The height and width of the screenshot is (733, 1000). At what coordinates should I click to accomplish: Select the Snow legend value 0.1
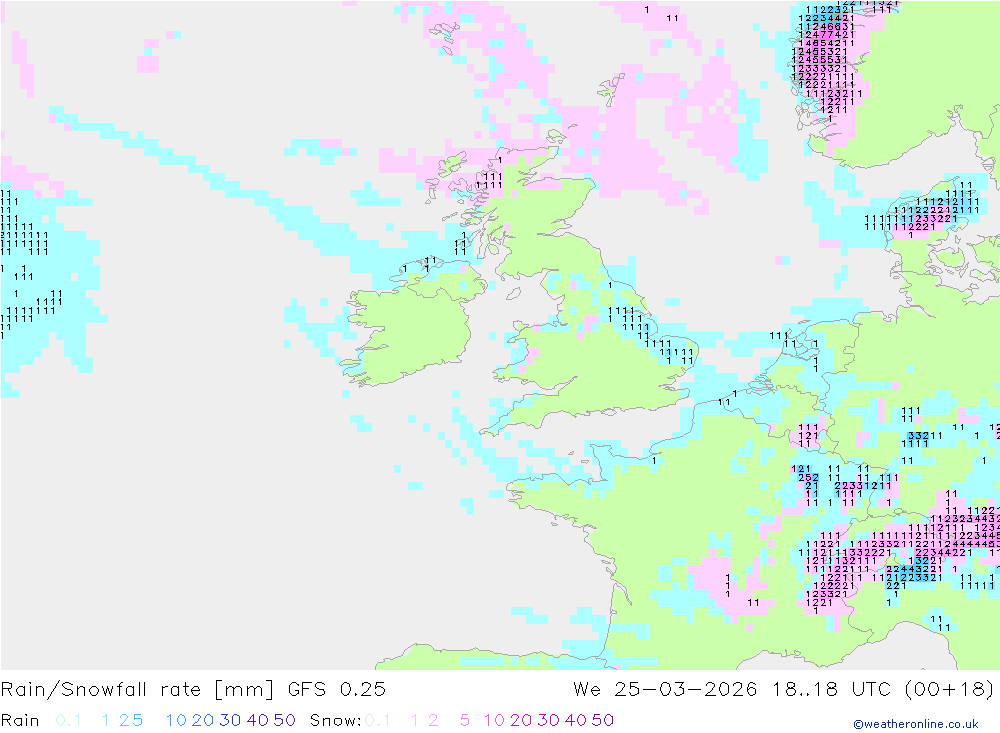[x=378, y=720]
